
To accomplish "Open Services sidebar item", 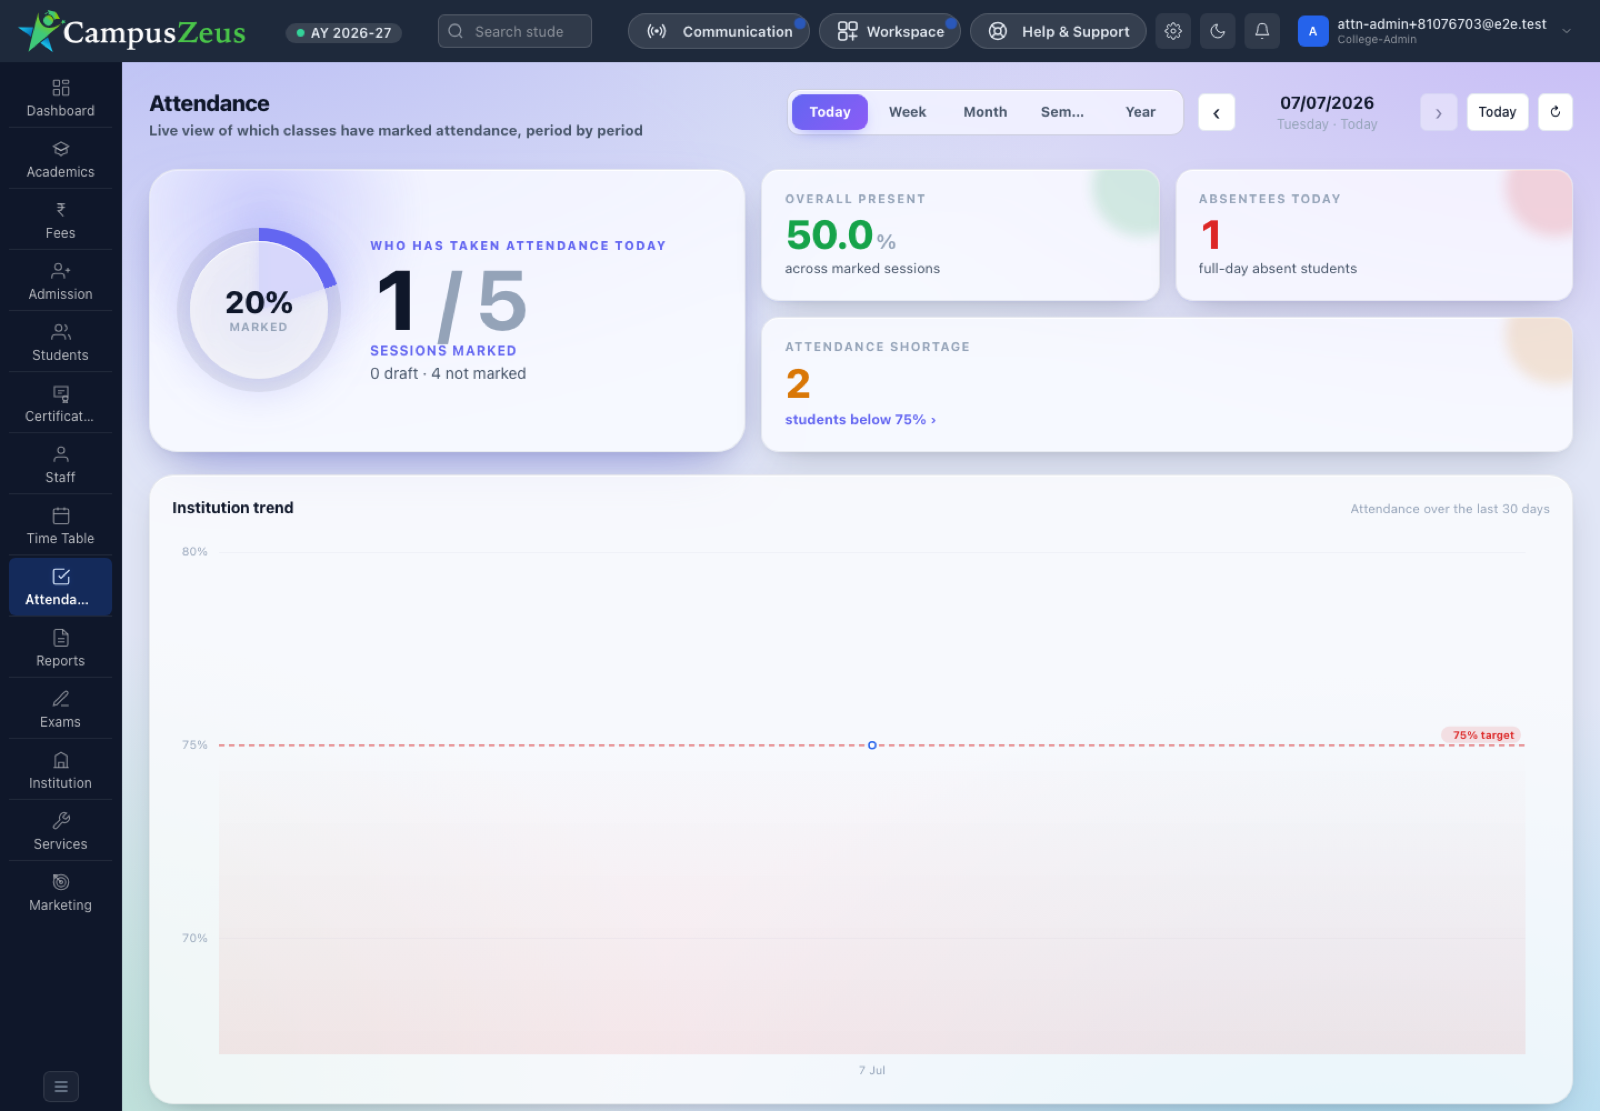I will click(60, 830).
